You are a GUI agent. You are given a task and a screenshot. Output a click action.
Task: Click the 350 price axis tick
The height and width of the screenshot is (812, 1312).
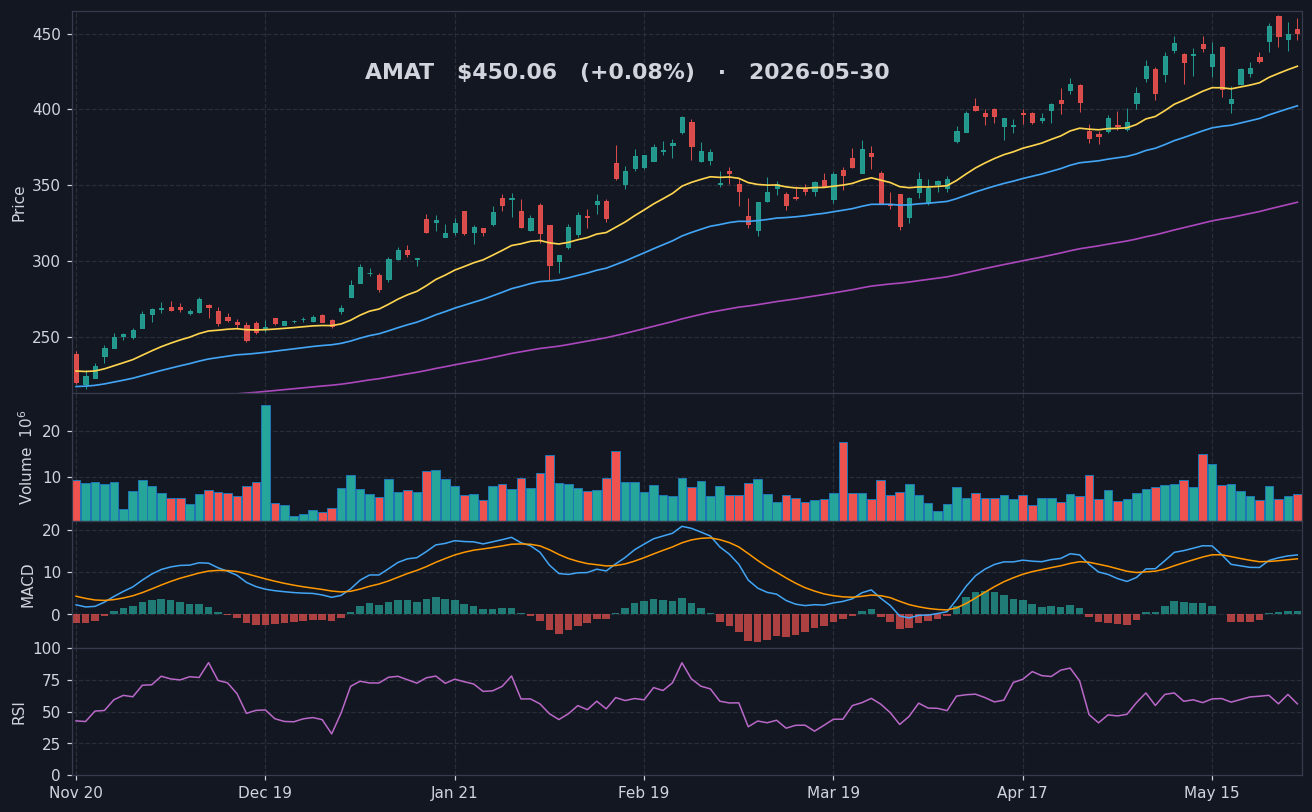coord(48,185)
